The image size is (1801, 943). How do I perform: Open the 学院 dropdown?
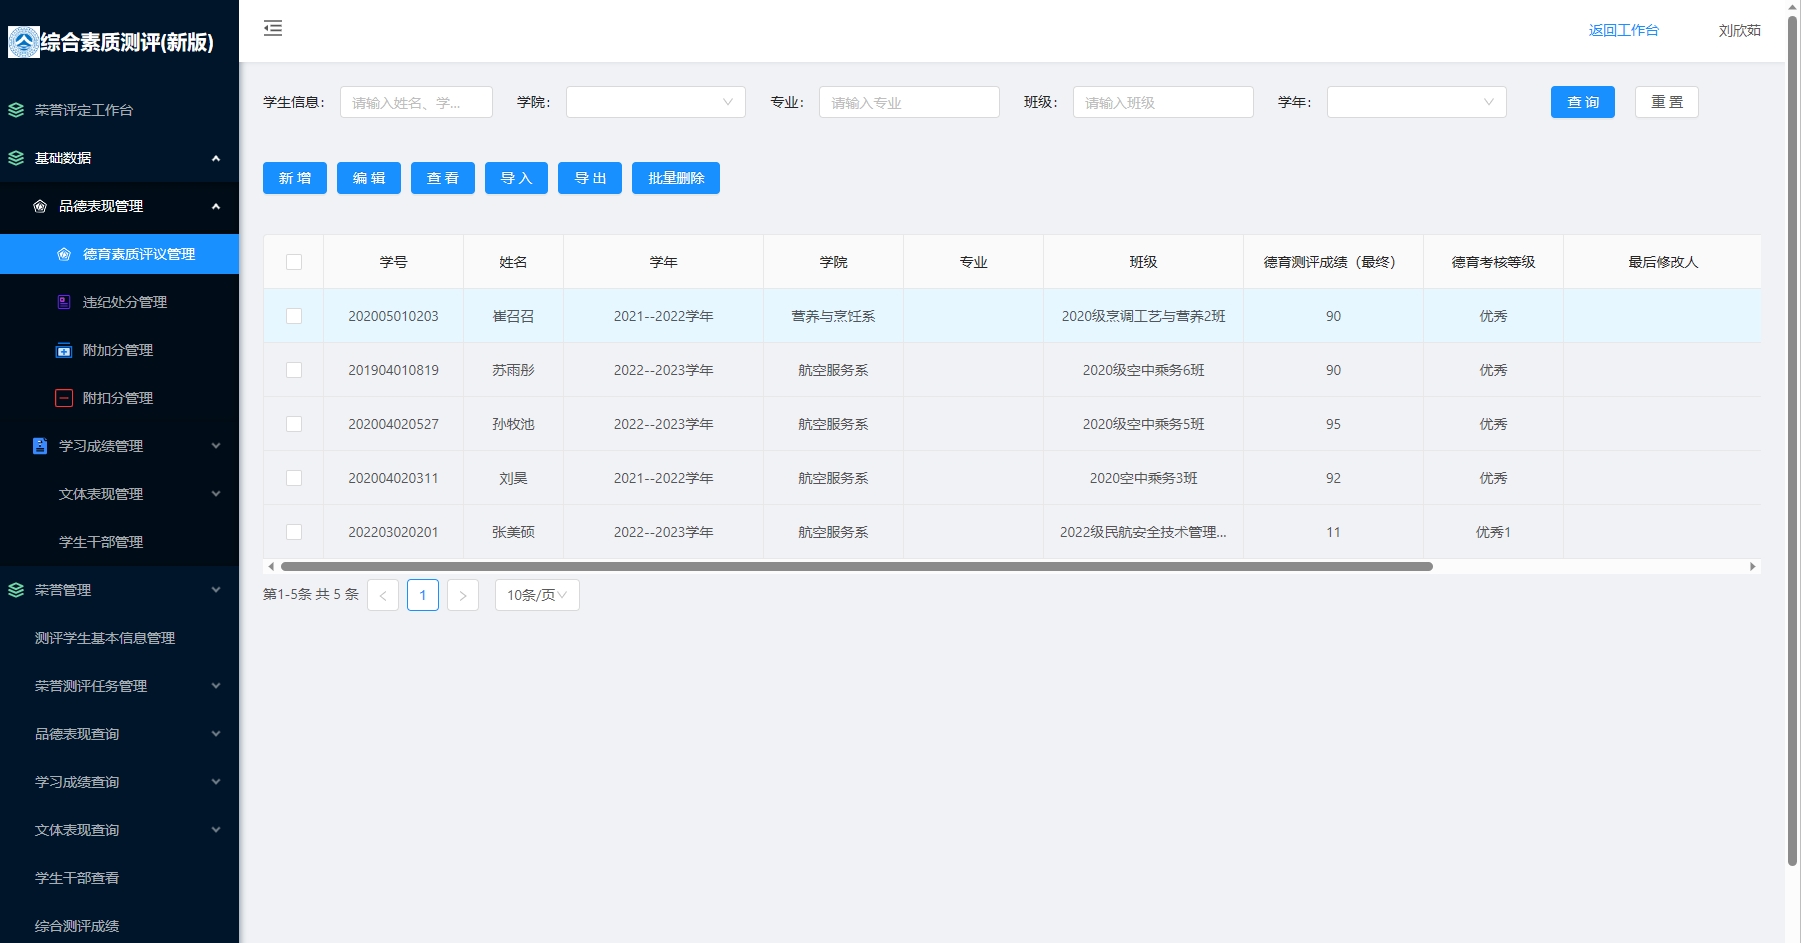[656, 102]
